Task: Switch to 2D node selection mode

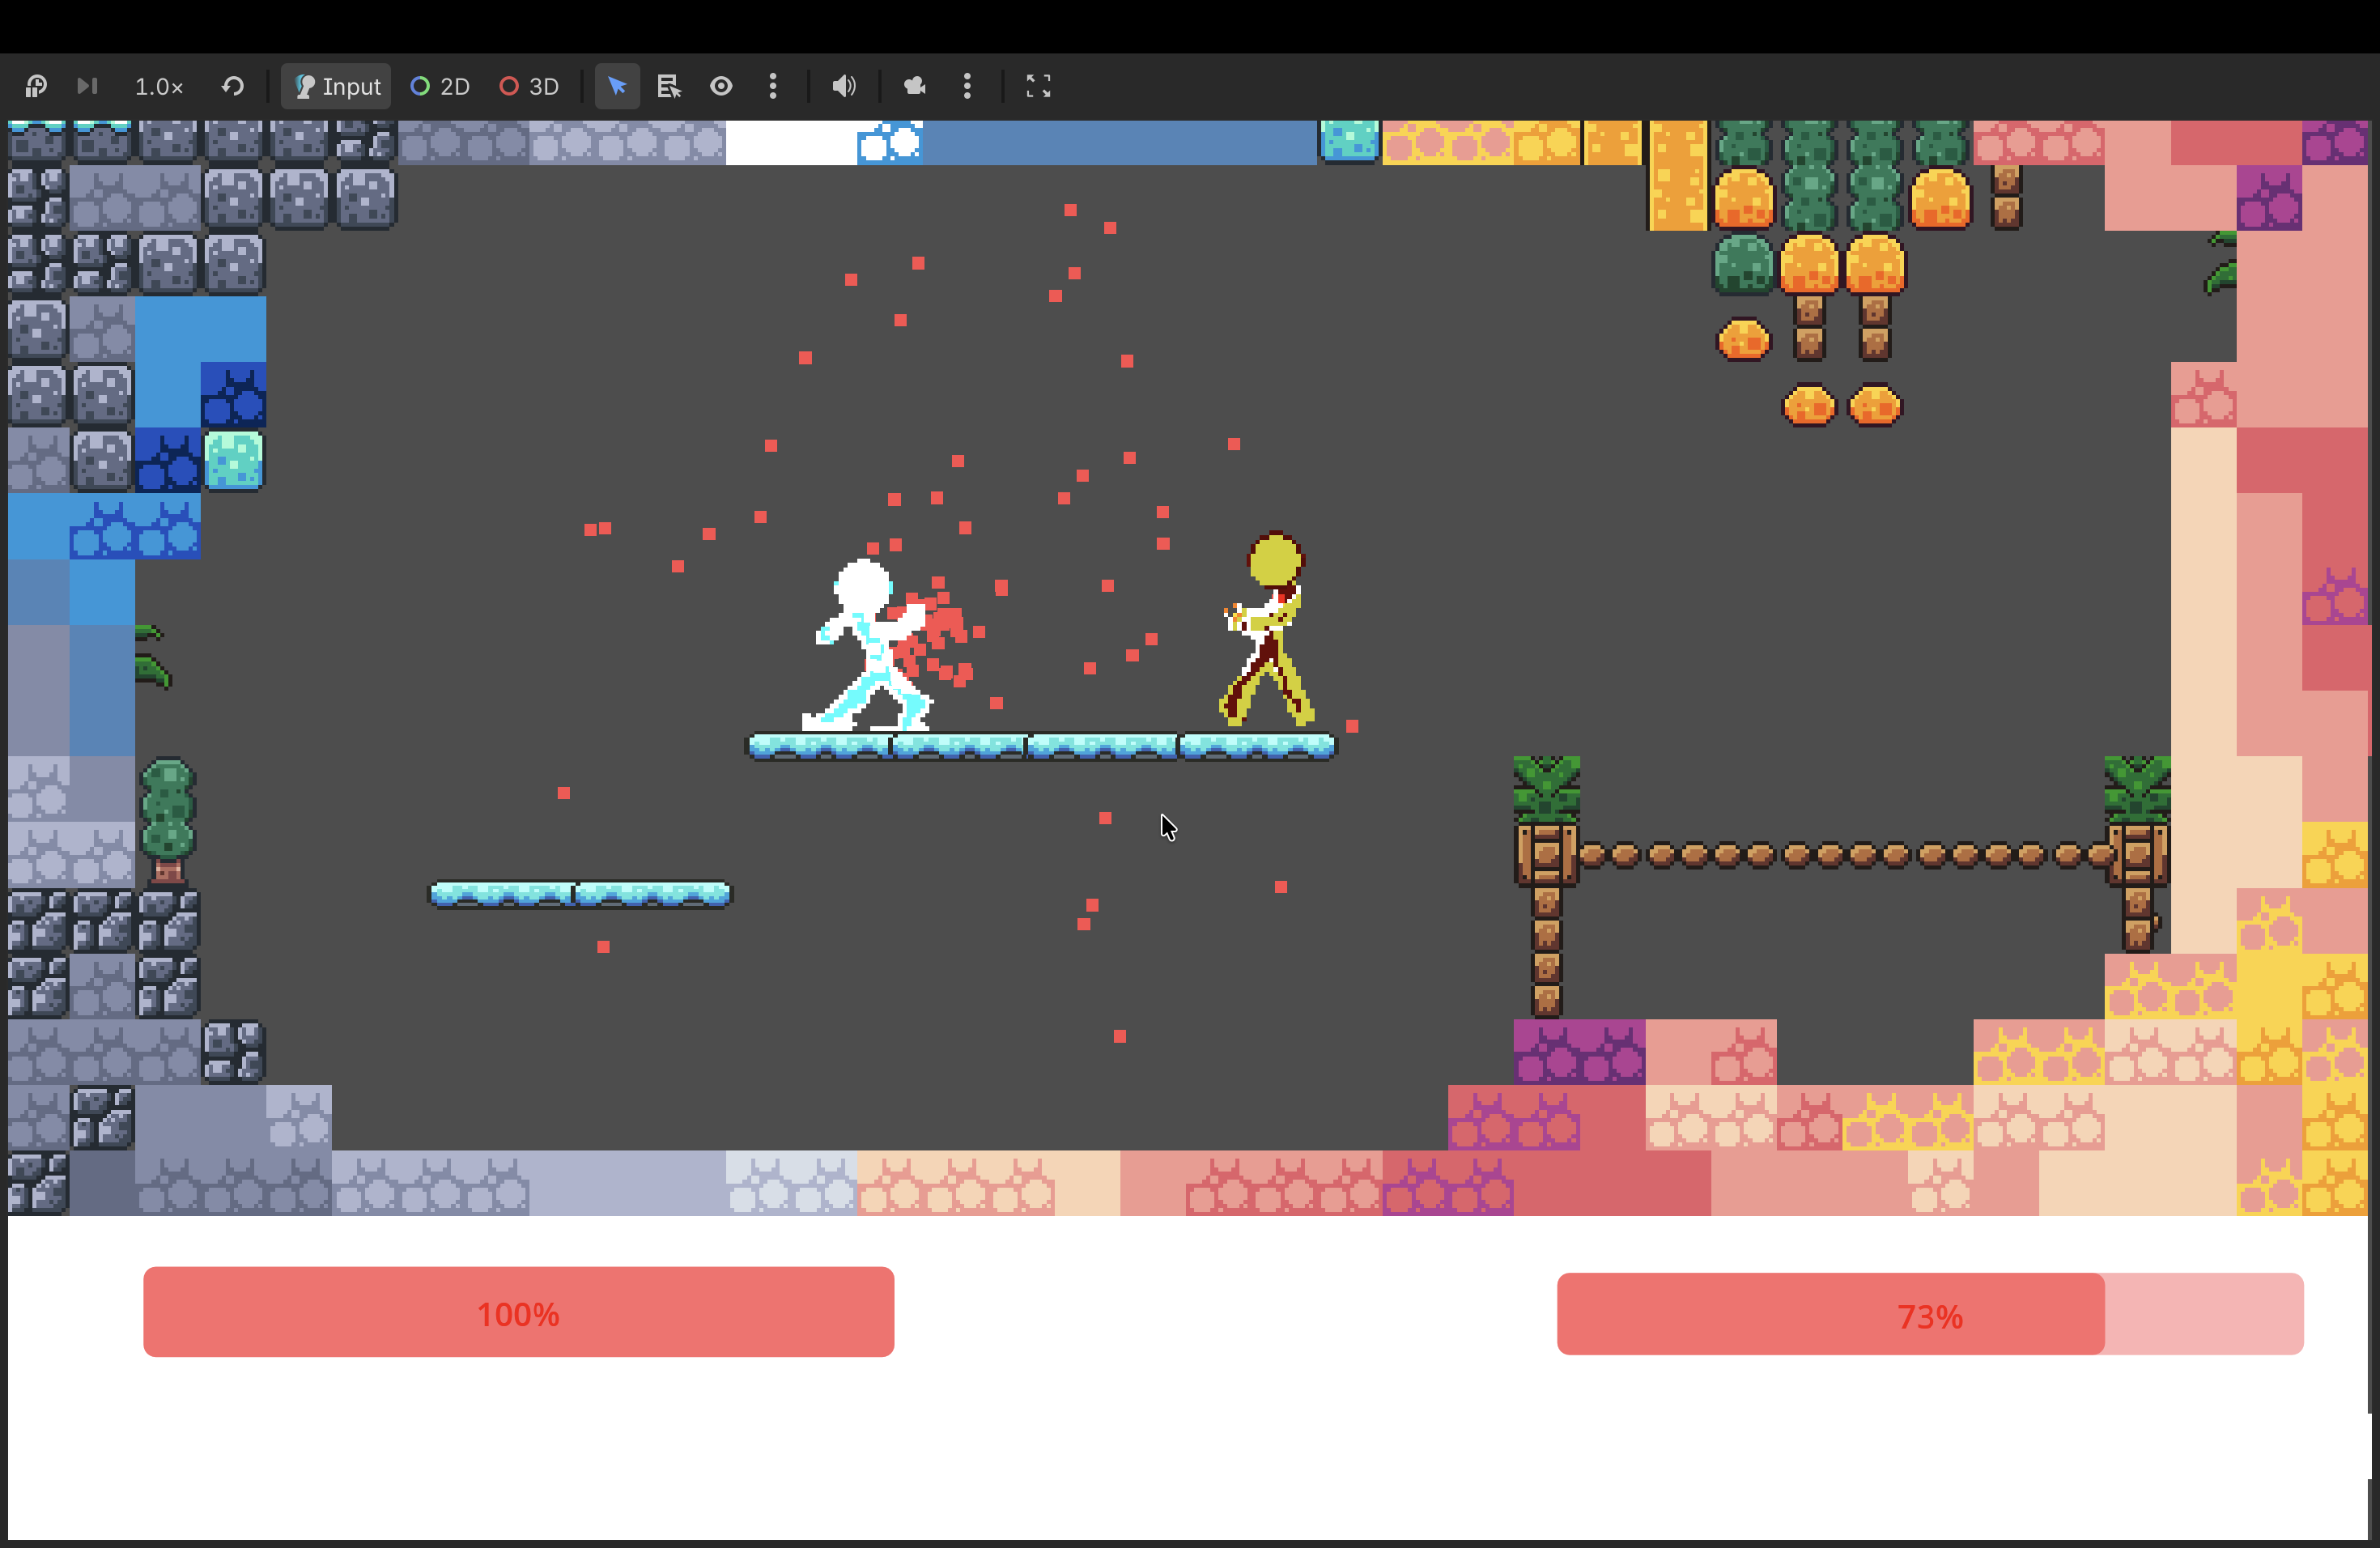Action: point(440,87)
